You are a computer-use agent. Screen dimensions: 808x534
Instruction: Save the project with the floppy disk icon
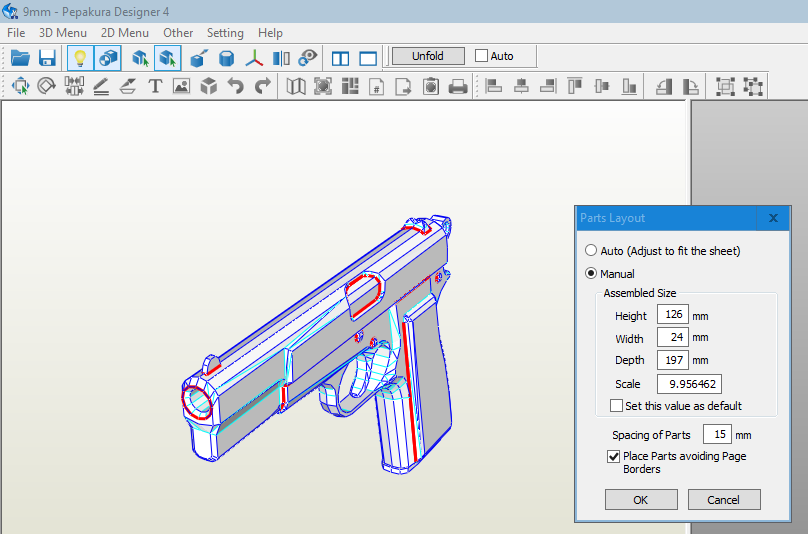[47, 58]
